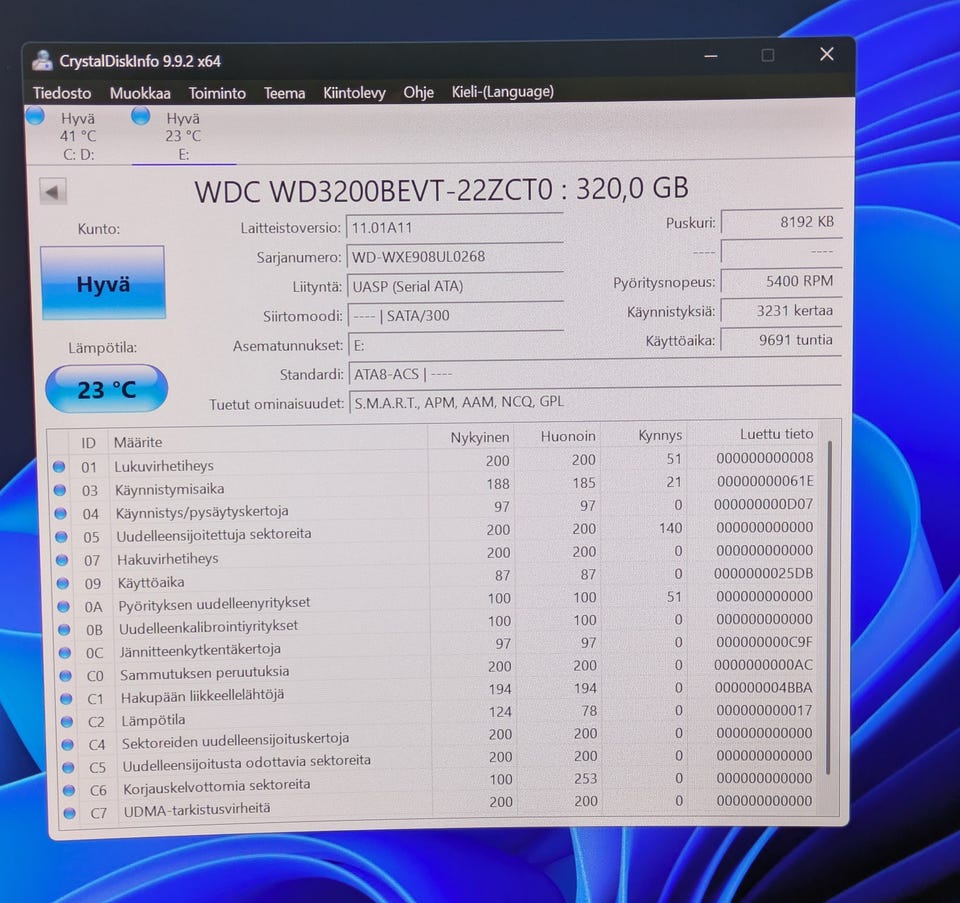Click the Tuetut ominaisuudet features field
960x903 pixels.
pos(594,402)
